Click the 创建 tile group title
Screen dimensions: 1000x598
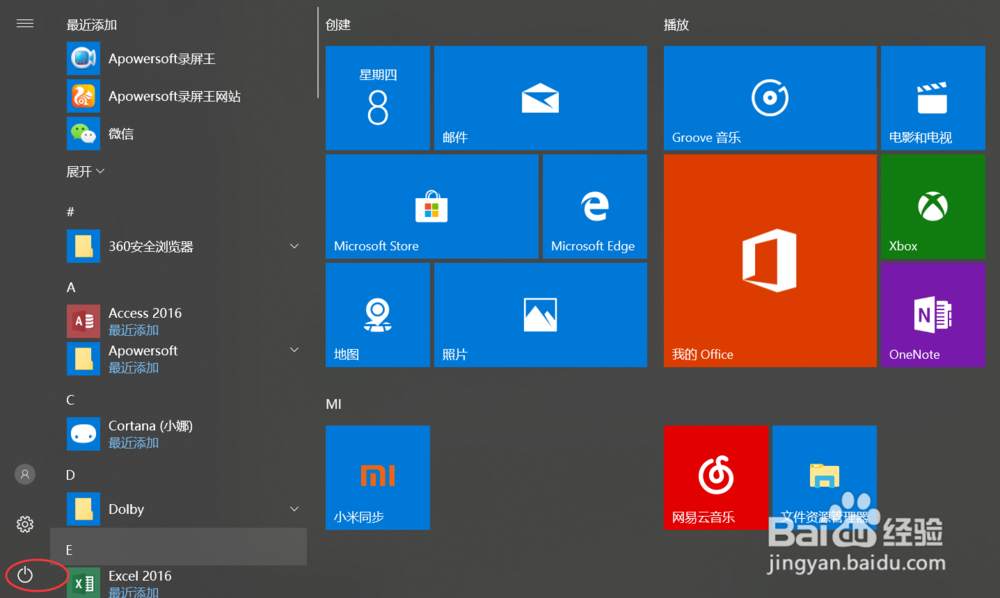(338, 25)
